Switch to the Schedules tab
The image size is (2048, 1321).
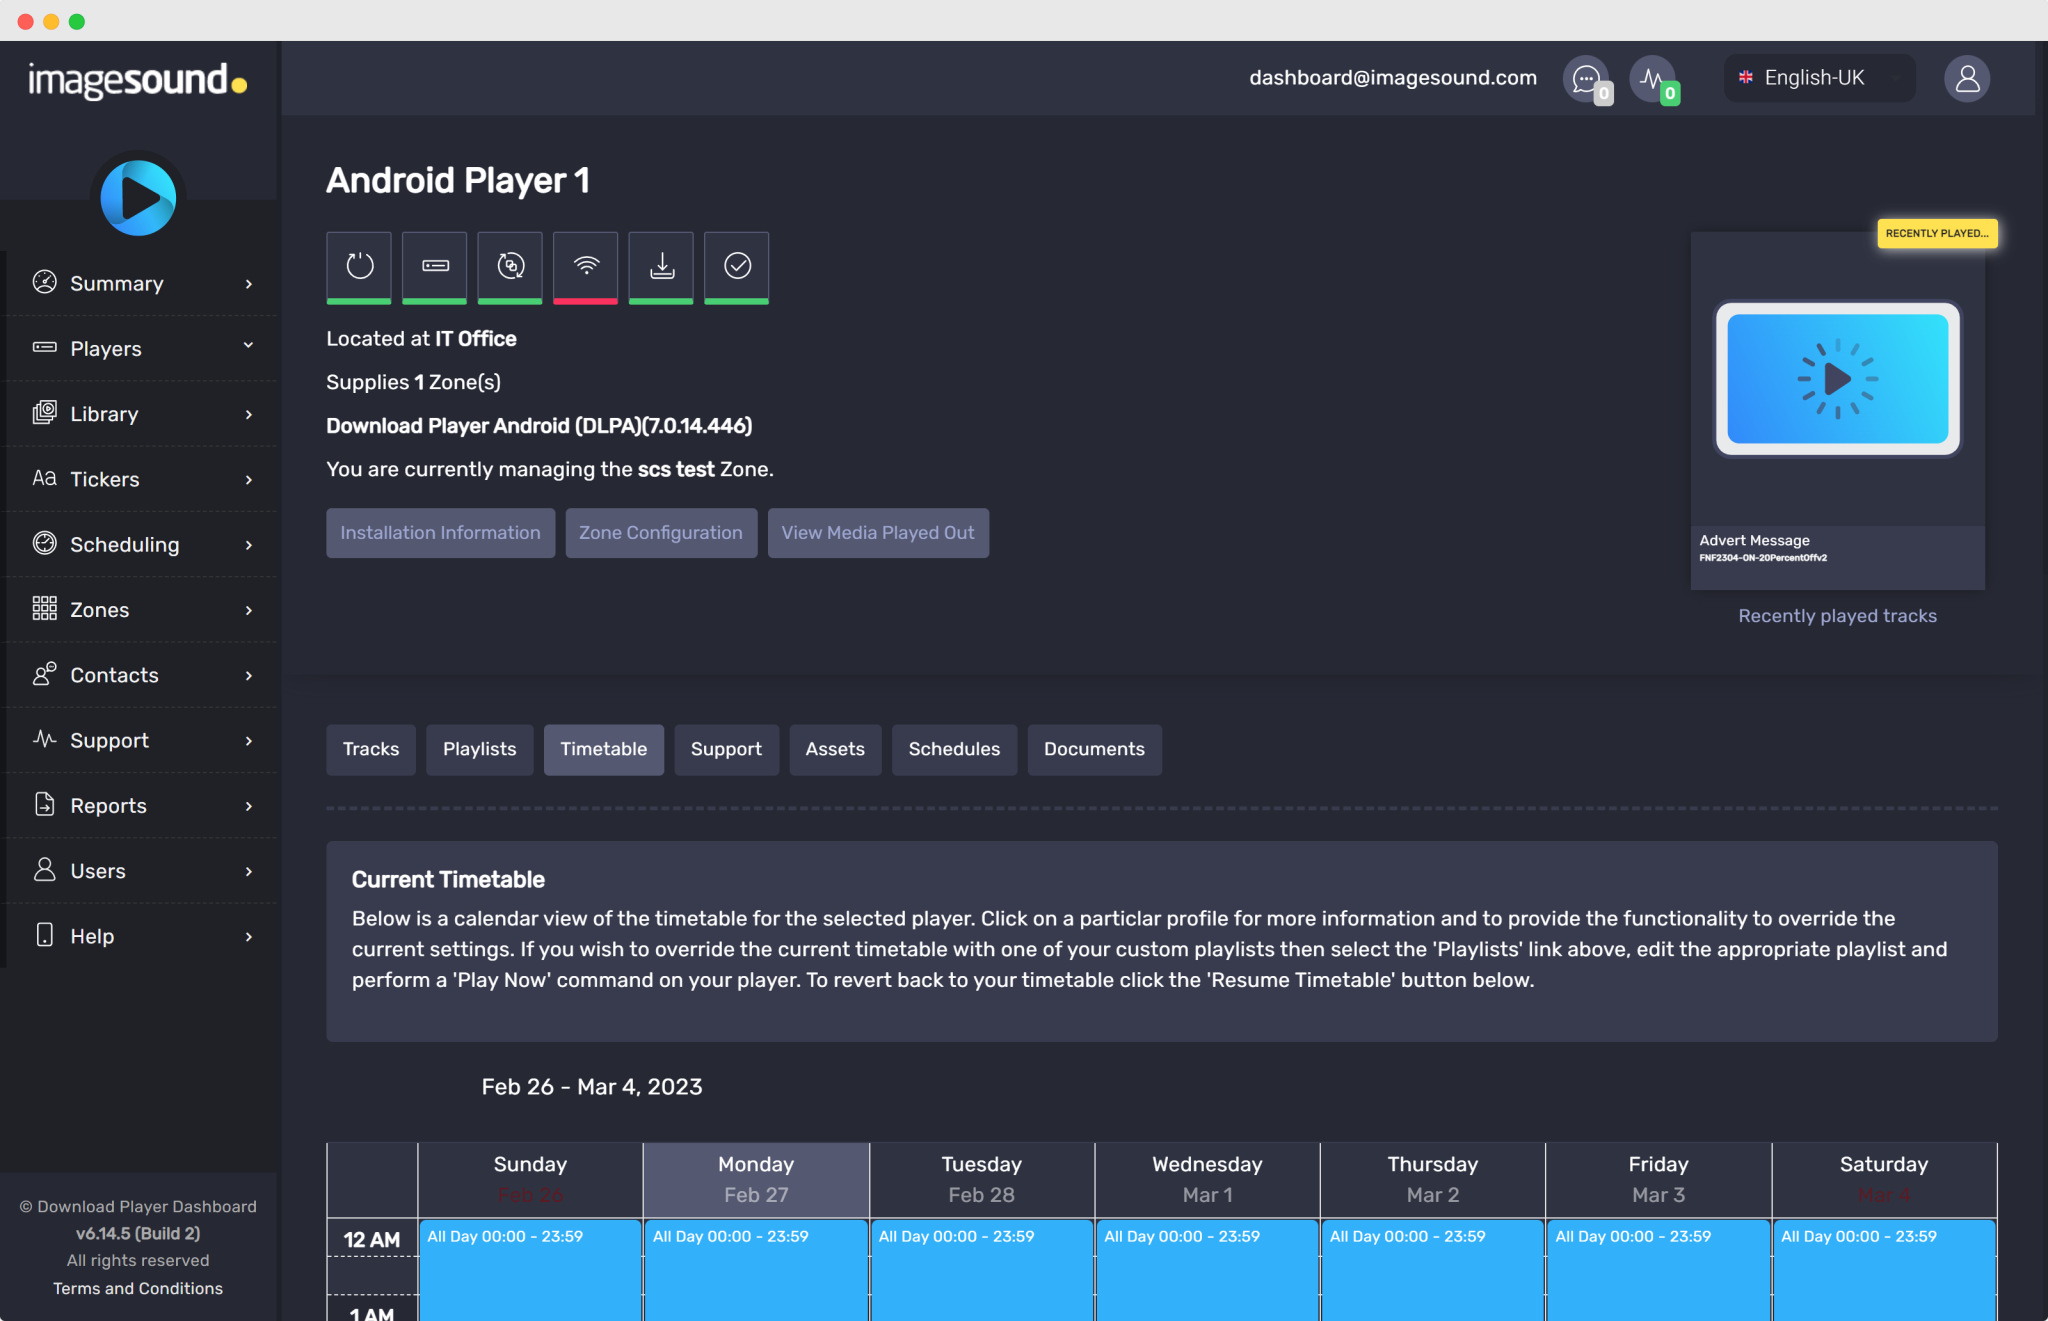point(954,749)
